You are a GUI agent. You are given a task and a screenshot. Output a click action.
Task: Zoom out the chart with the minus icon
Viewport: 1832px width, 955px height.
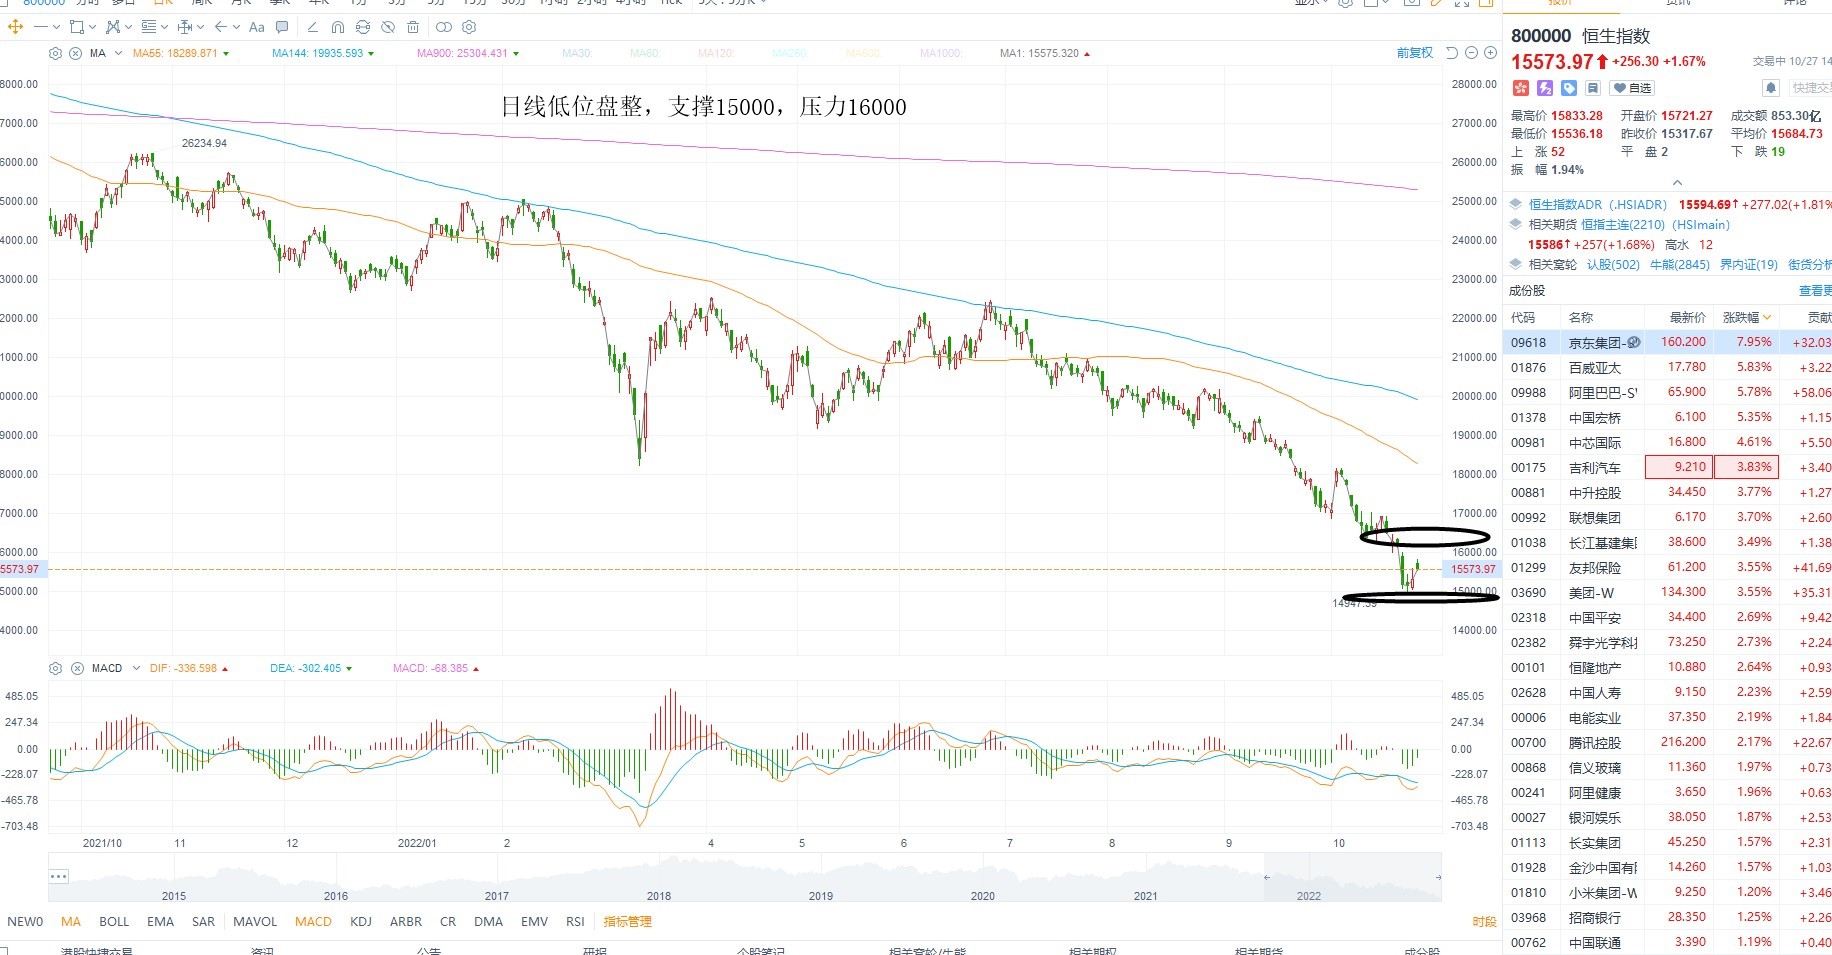tap(1471, 53)
